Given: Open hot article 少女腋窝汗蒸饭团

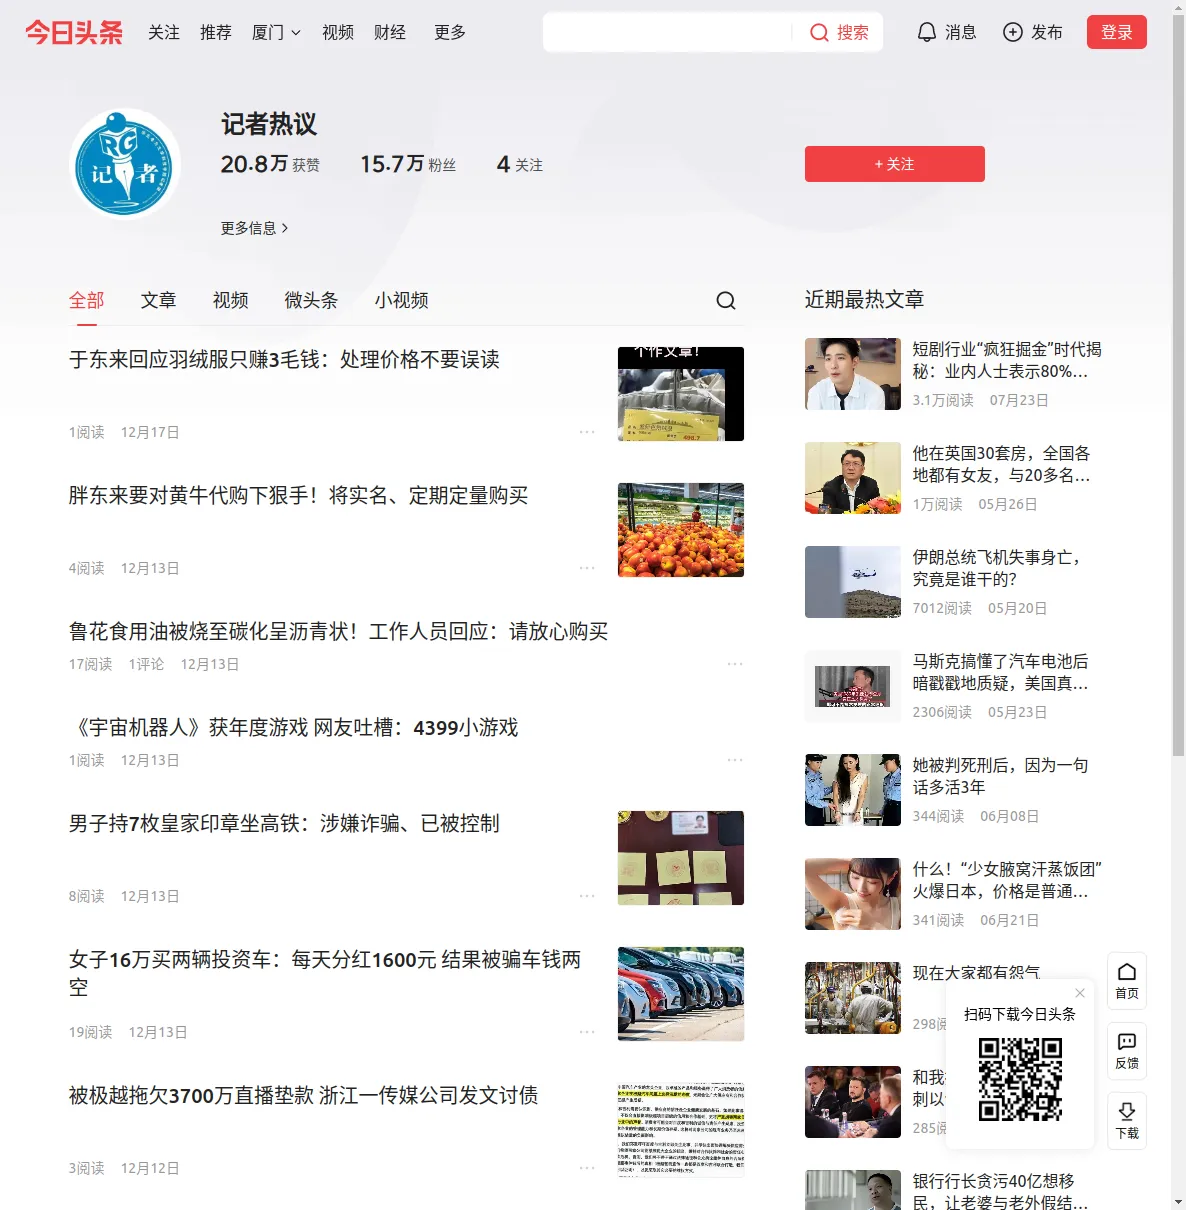Looking at the screenshot, I should [x=1007, y=880].
